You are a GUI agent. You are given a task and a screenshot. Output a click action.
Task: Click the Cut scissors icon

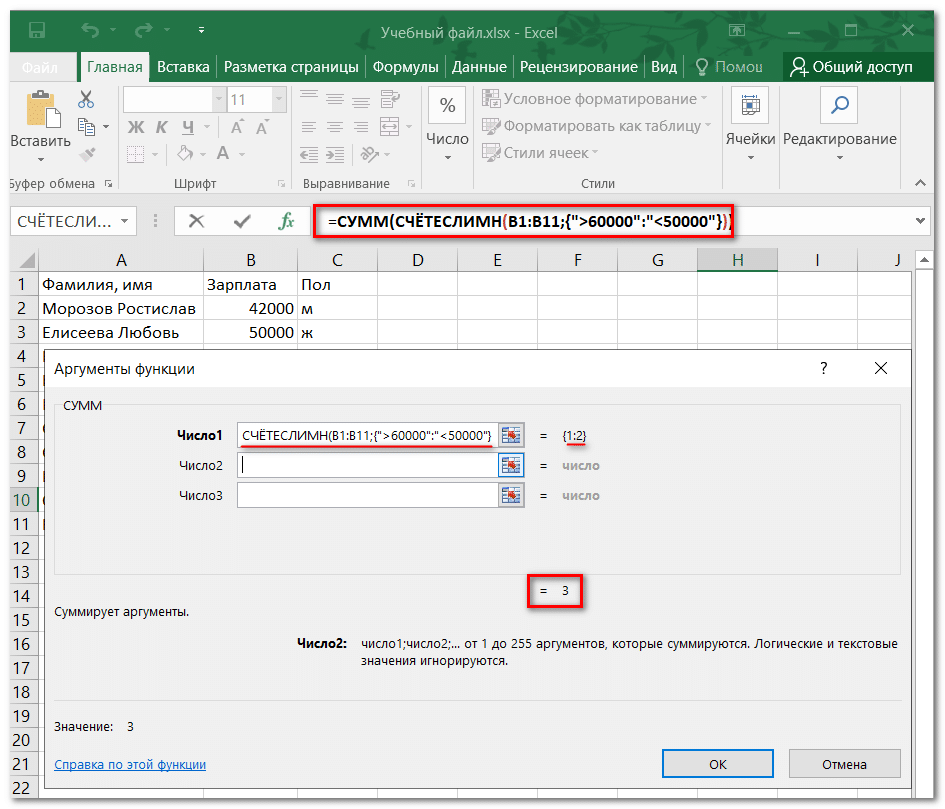(x=86, y=100)
